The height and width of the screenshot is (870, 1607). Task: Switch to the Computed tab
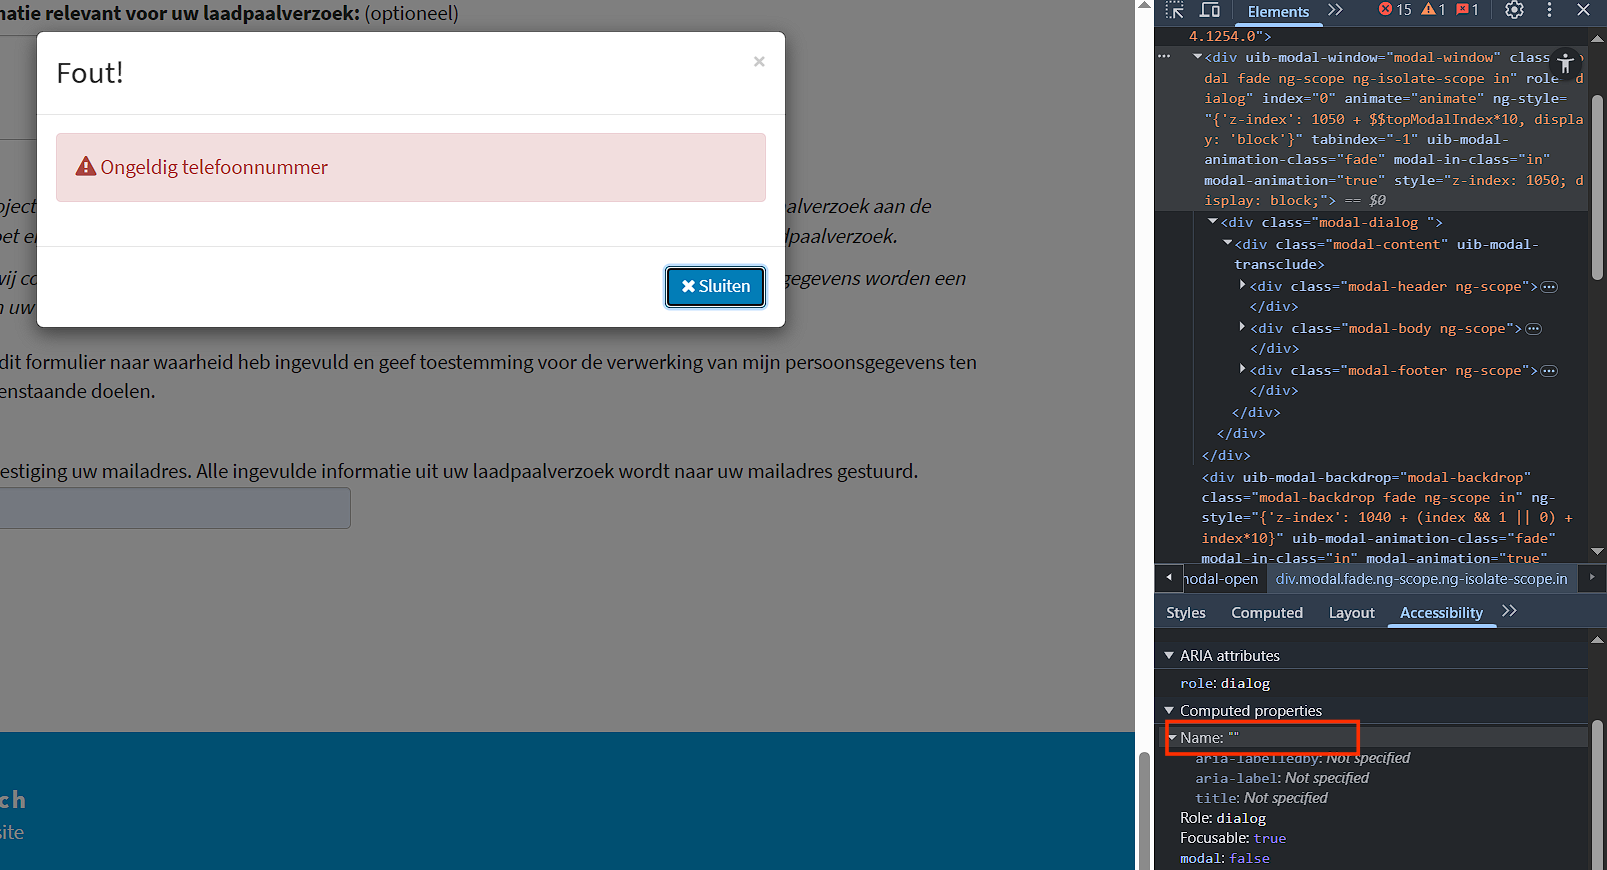(x=1266, y=613)
